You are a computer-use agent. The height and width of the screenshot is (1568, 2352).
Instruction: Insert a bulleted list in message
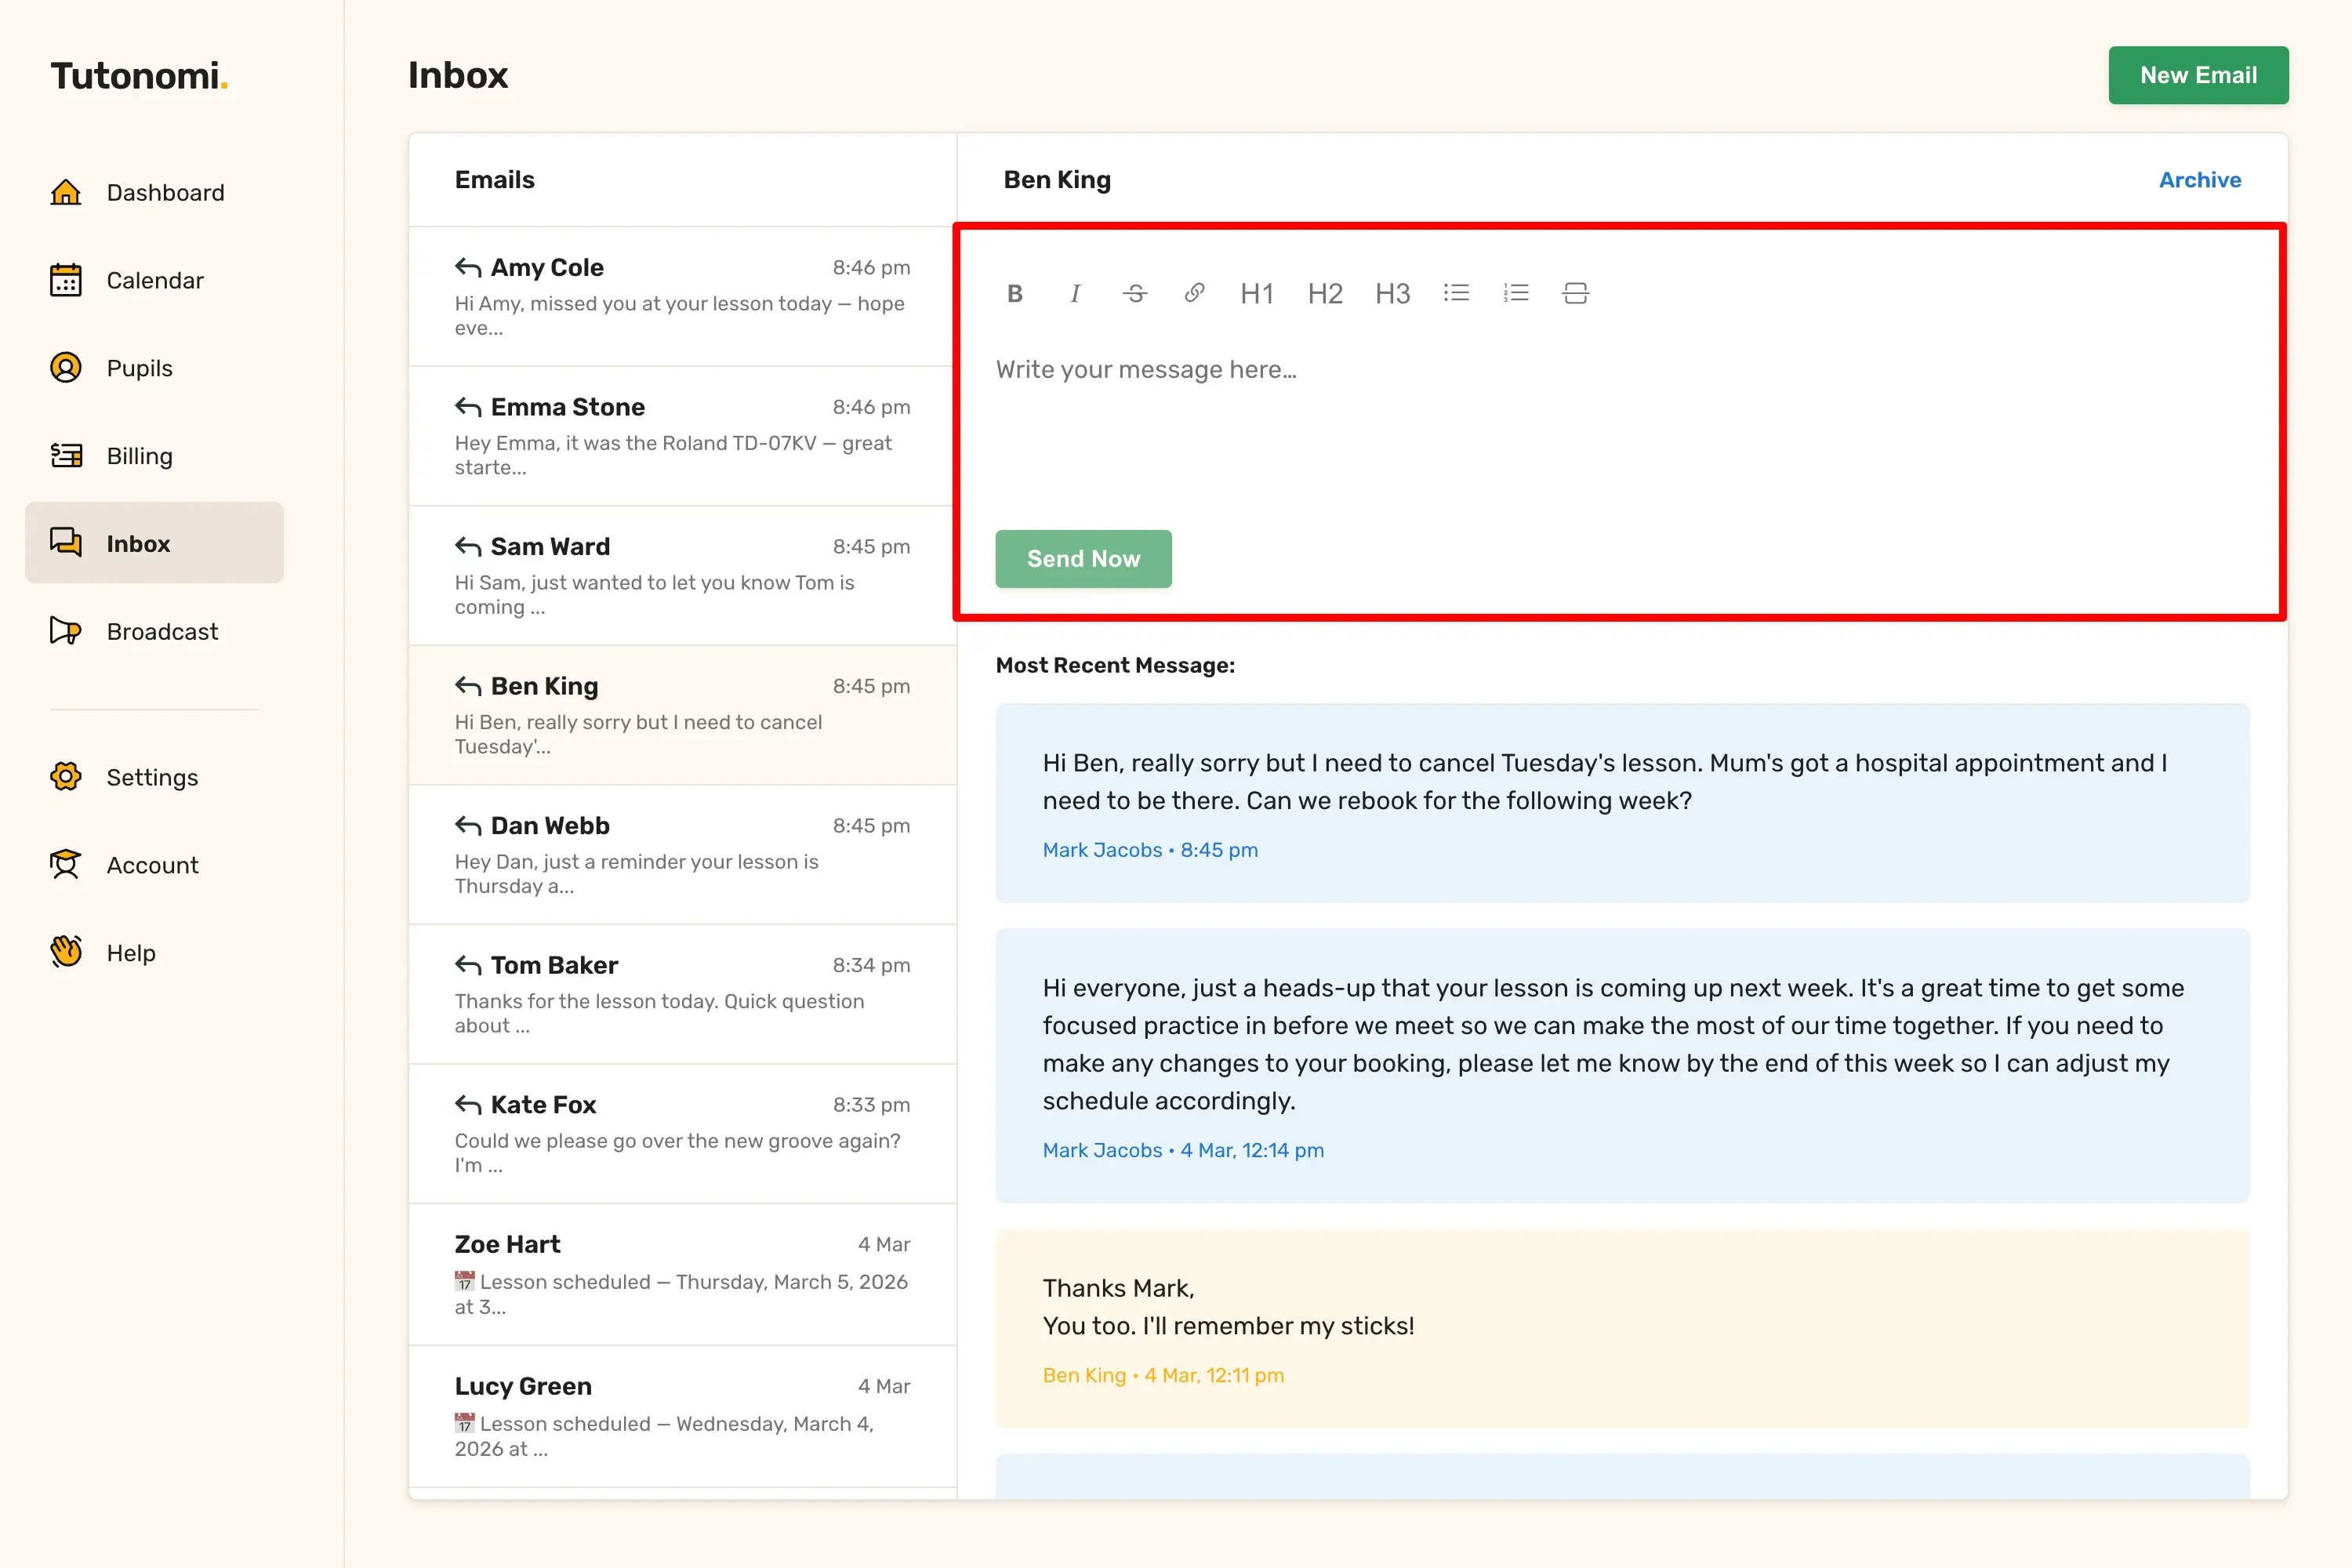click(x=1456, y=293)
